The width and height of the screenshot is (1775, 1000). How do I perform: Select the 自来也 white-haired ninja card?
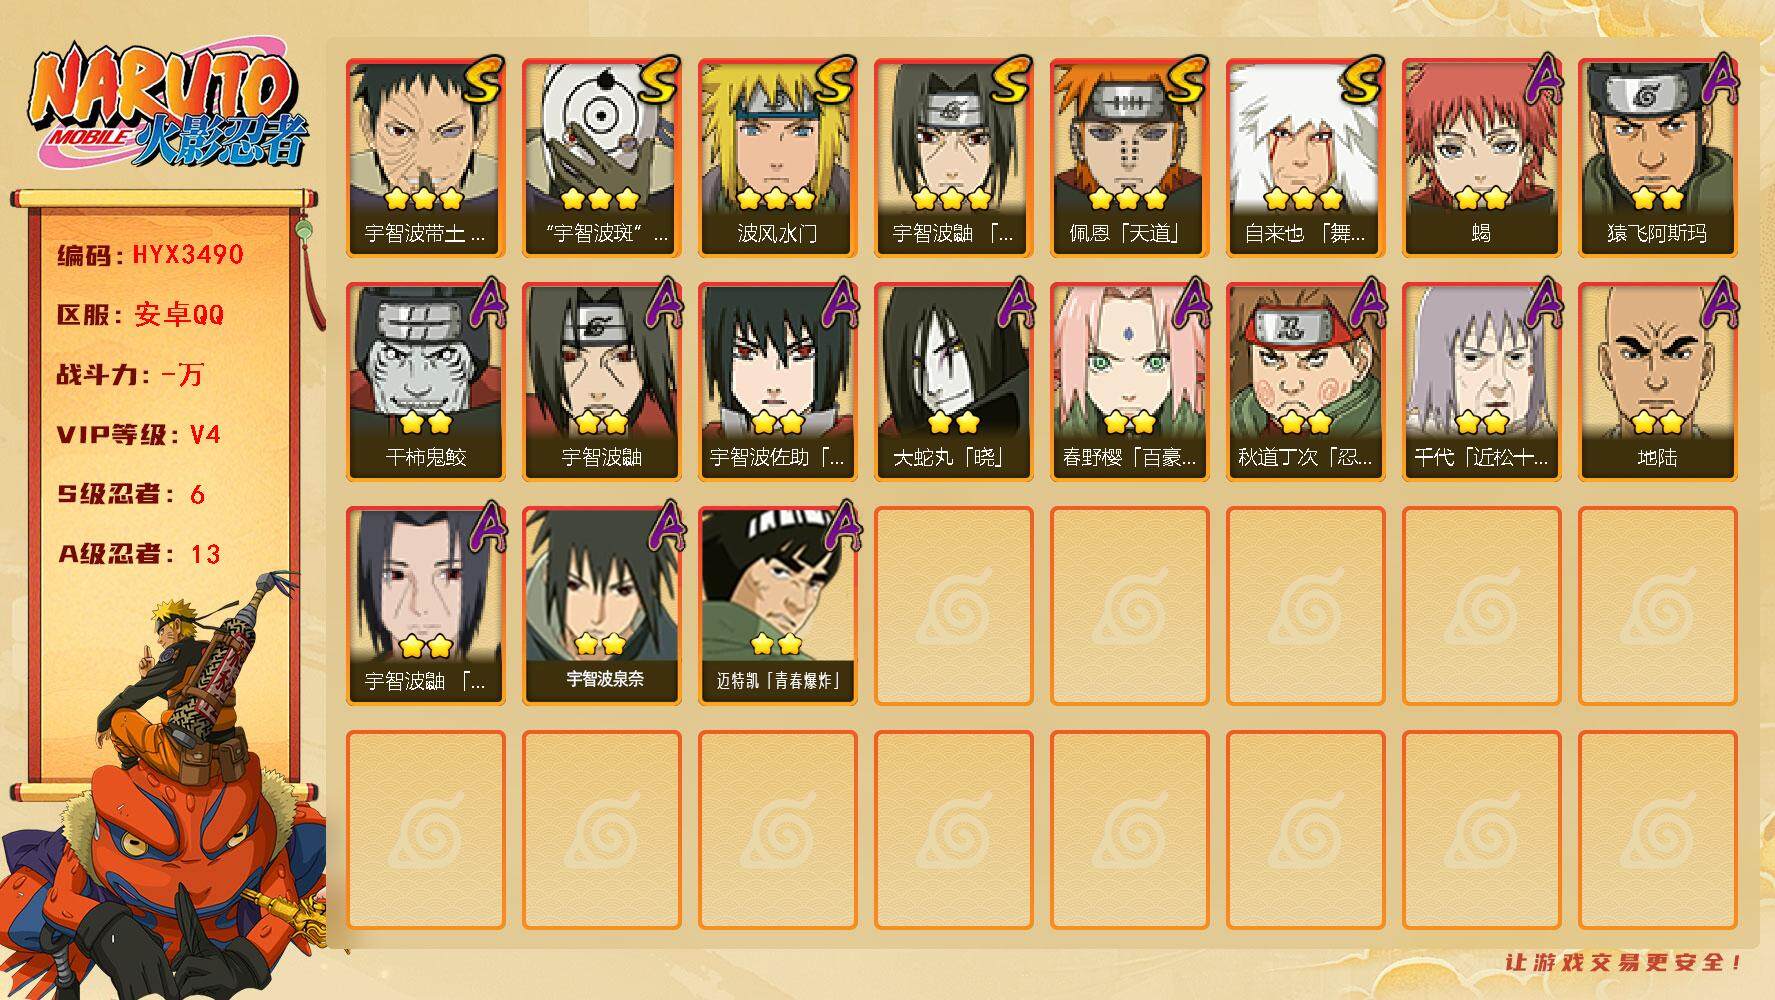(1306, 158)
